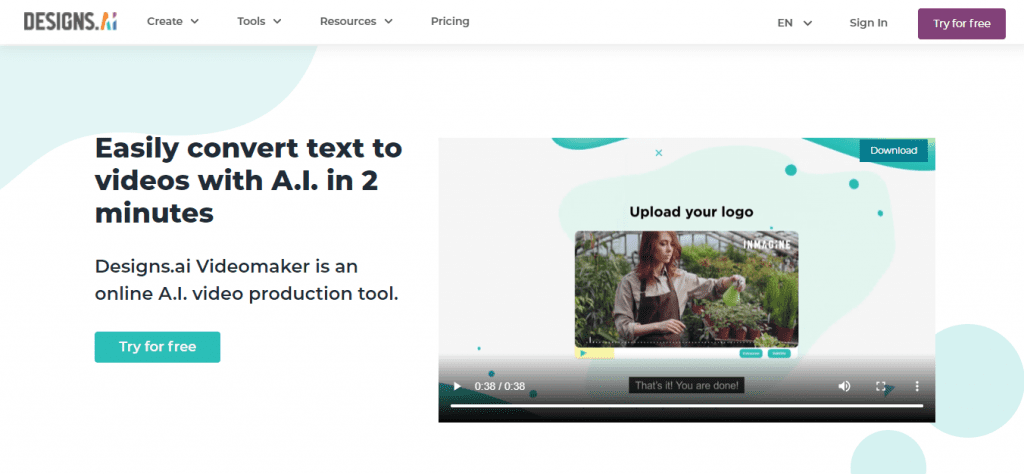1024x474 pixels.
Task: Click the Sign In link
Action: coord(868,23)
